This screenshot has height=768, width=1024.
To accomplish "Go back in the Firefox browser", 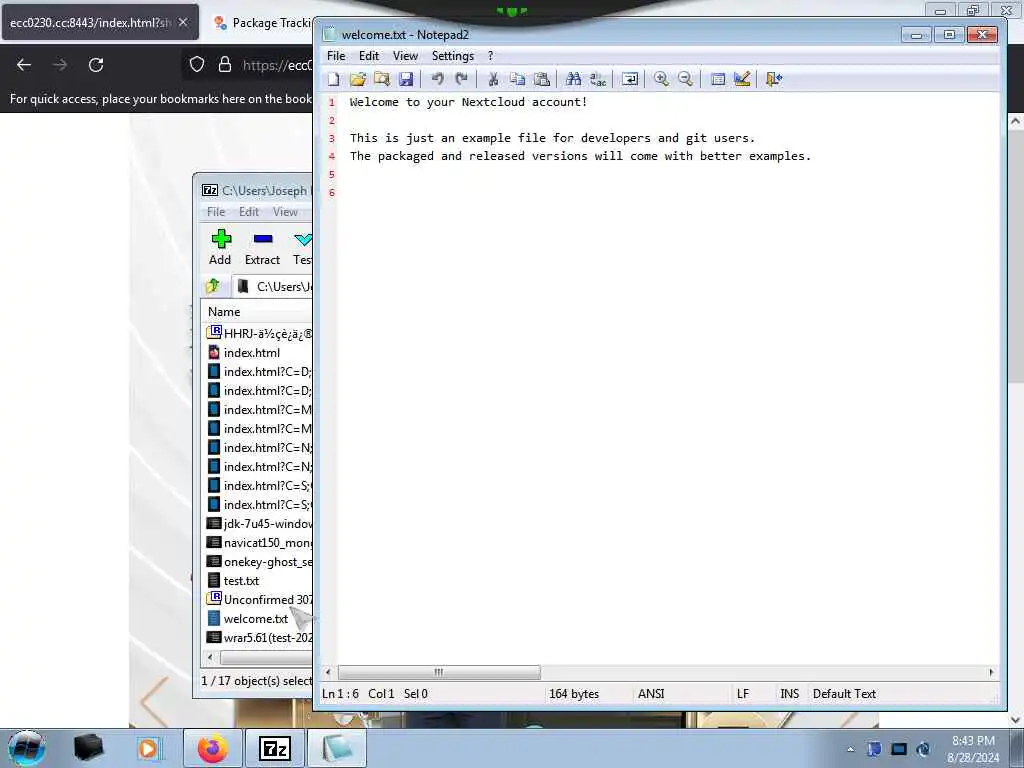I will coord(24,65).
